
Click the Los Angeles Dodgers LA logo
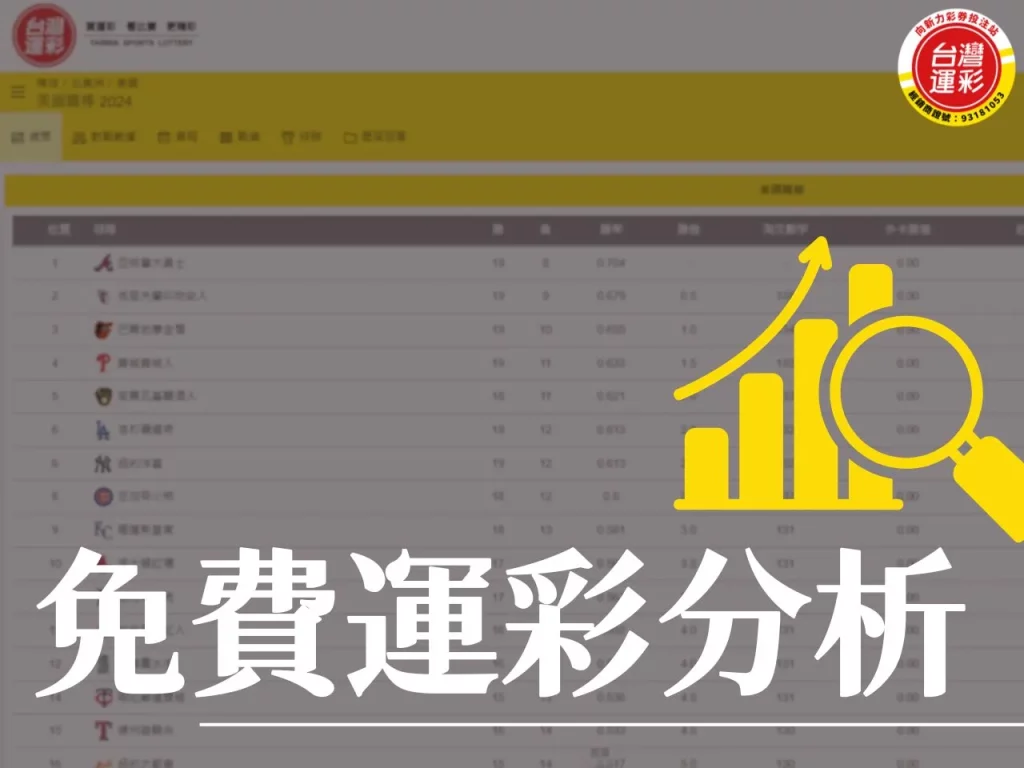[103, 430]
